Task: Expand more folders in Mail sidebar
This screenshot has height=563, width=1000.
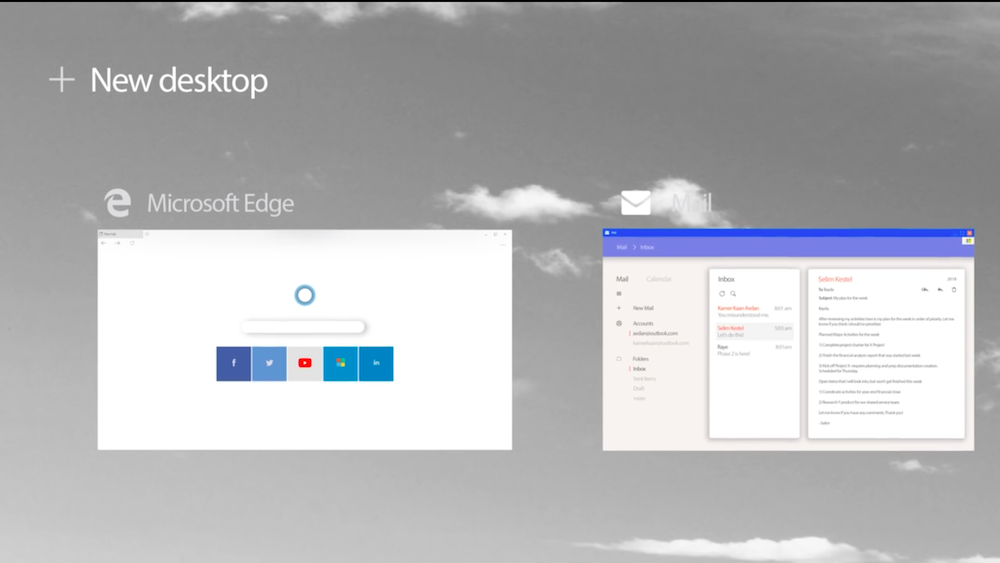Action: (x=639, y=398)
